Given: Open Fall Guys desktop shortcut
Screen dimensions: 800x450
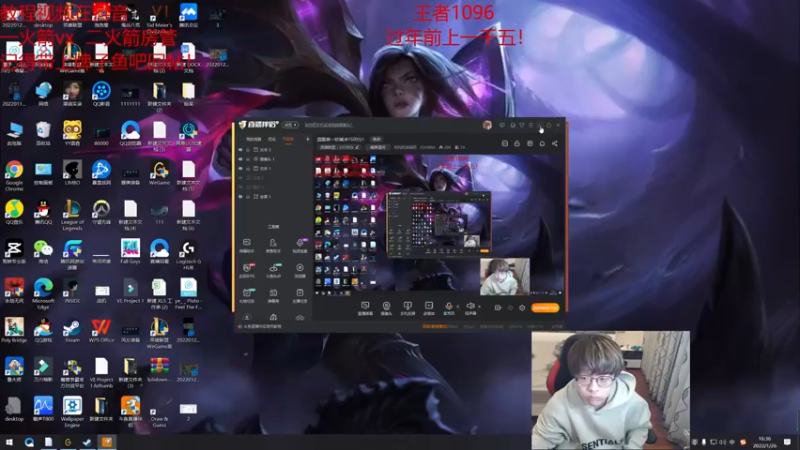Looking at the screenshot, I should tap(130, 252).
